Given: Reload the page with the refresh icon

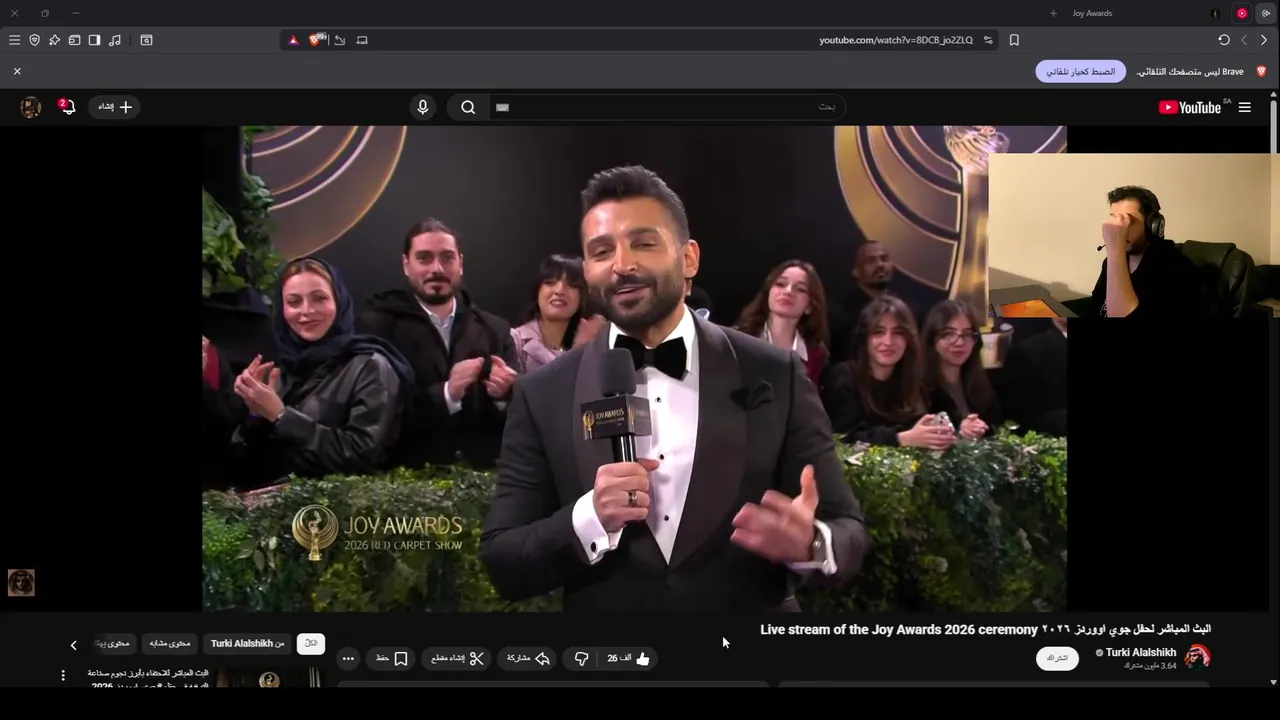Looking at the screenshot, I should [1224, 40].
